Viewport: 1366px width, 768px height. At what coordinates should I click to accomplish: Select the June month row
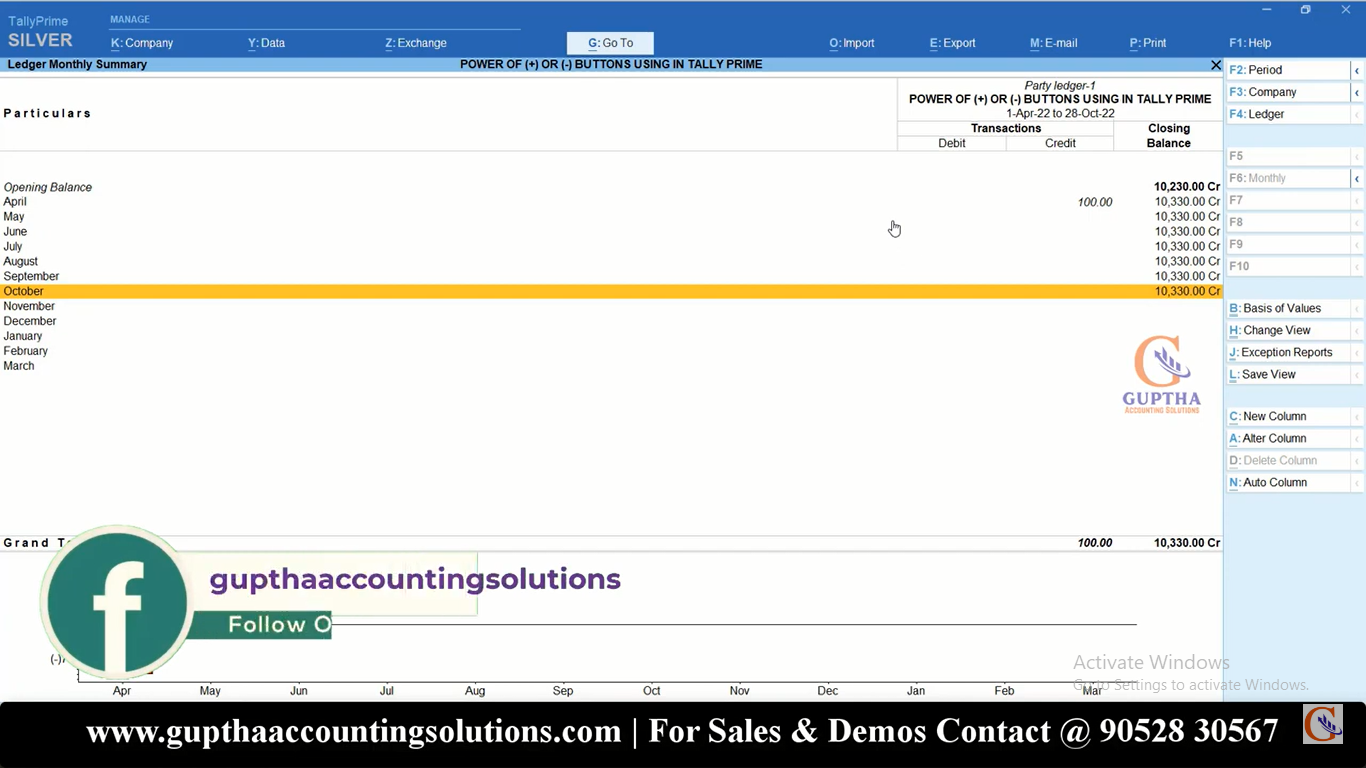611,232
